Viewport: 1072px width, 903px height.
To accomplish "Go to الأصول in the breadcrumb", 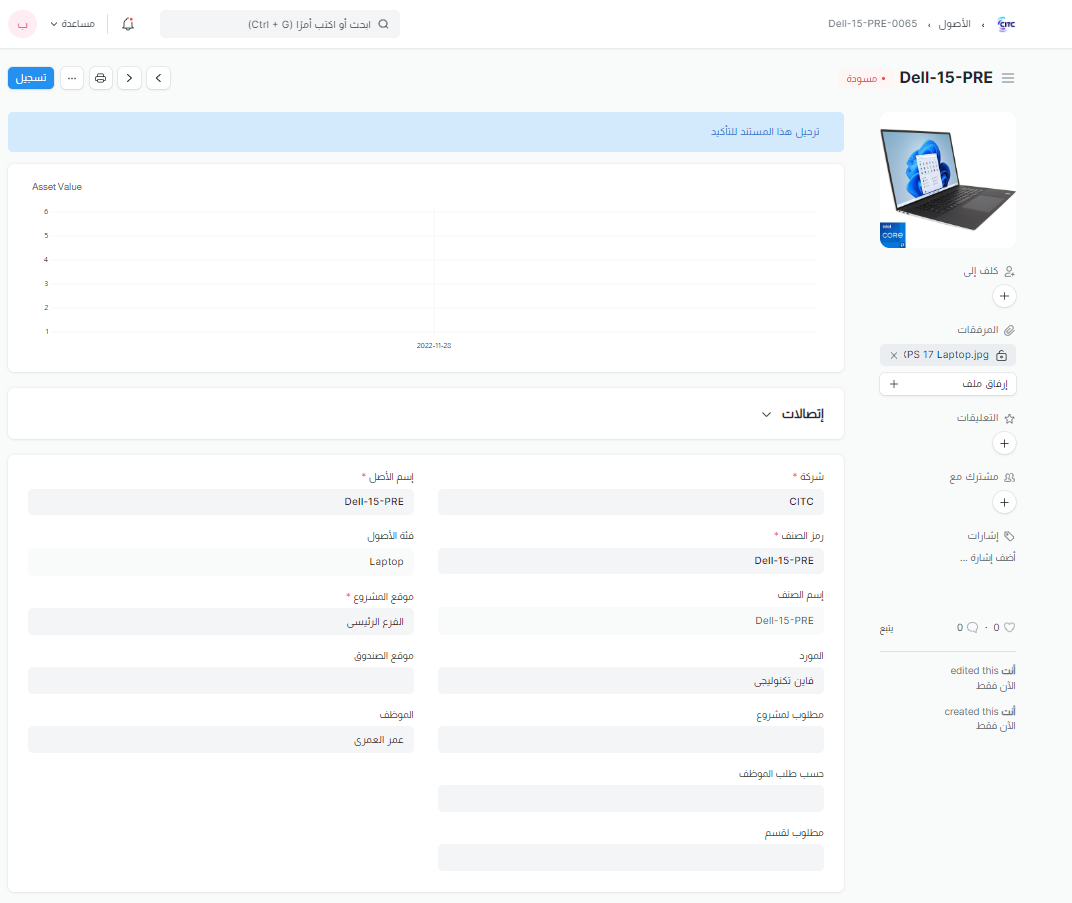I will [x=953, y=24].
